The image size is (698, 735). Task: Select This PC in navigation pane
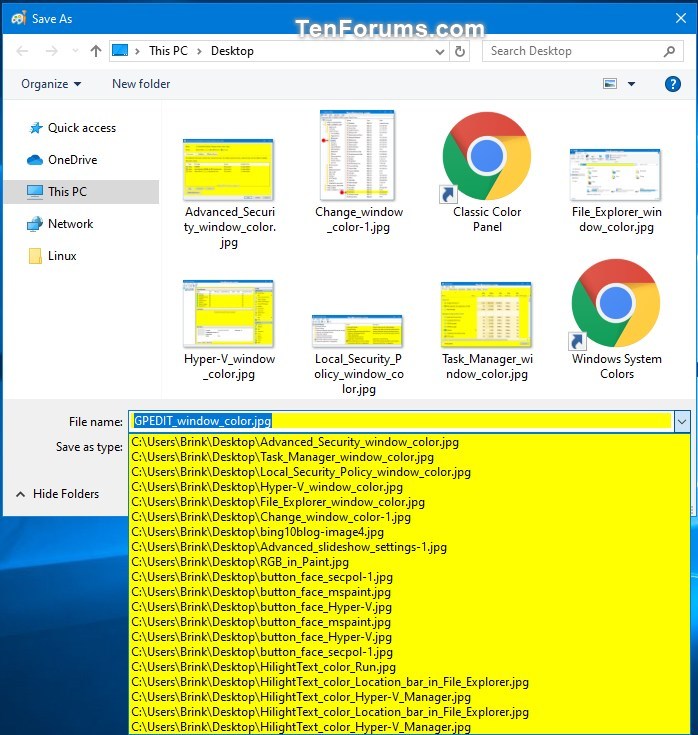[81, 192]
